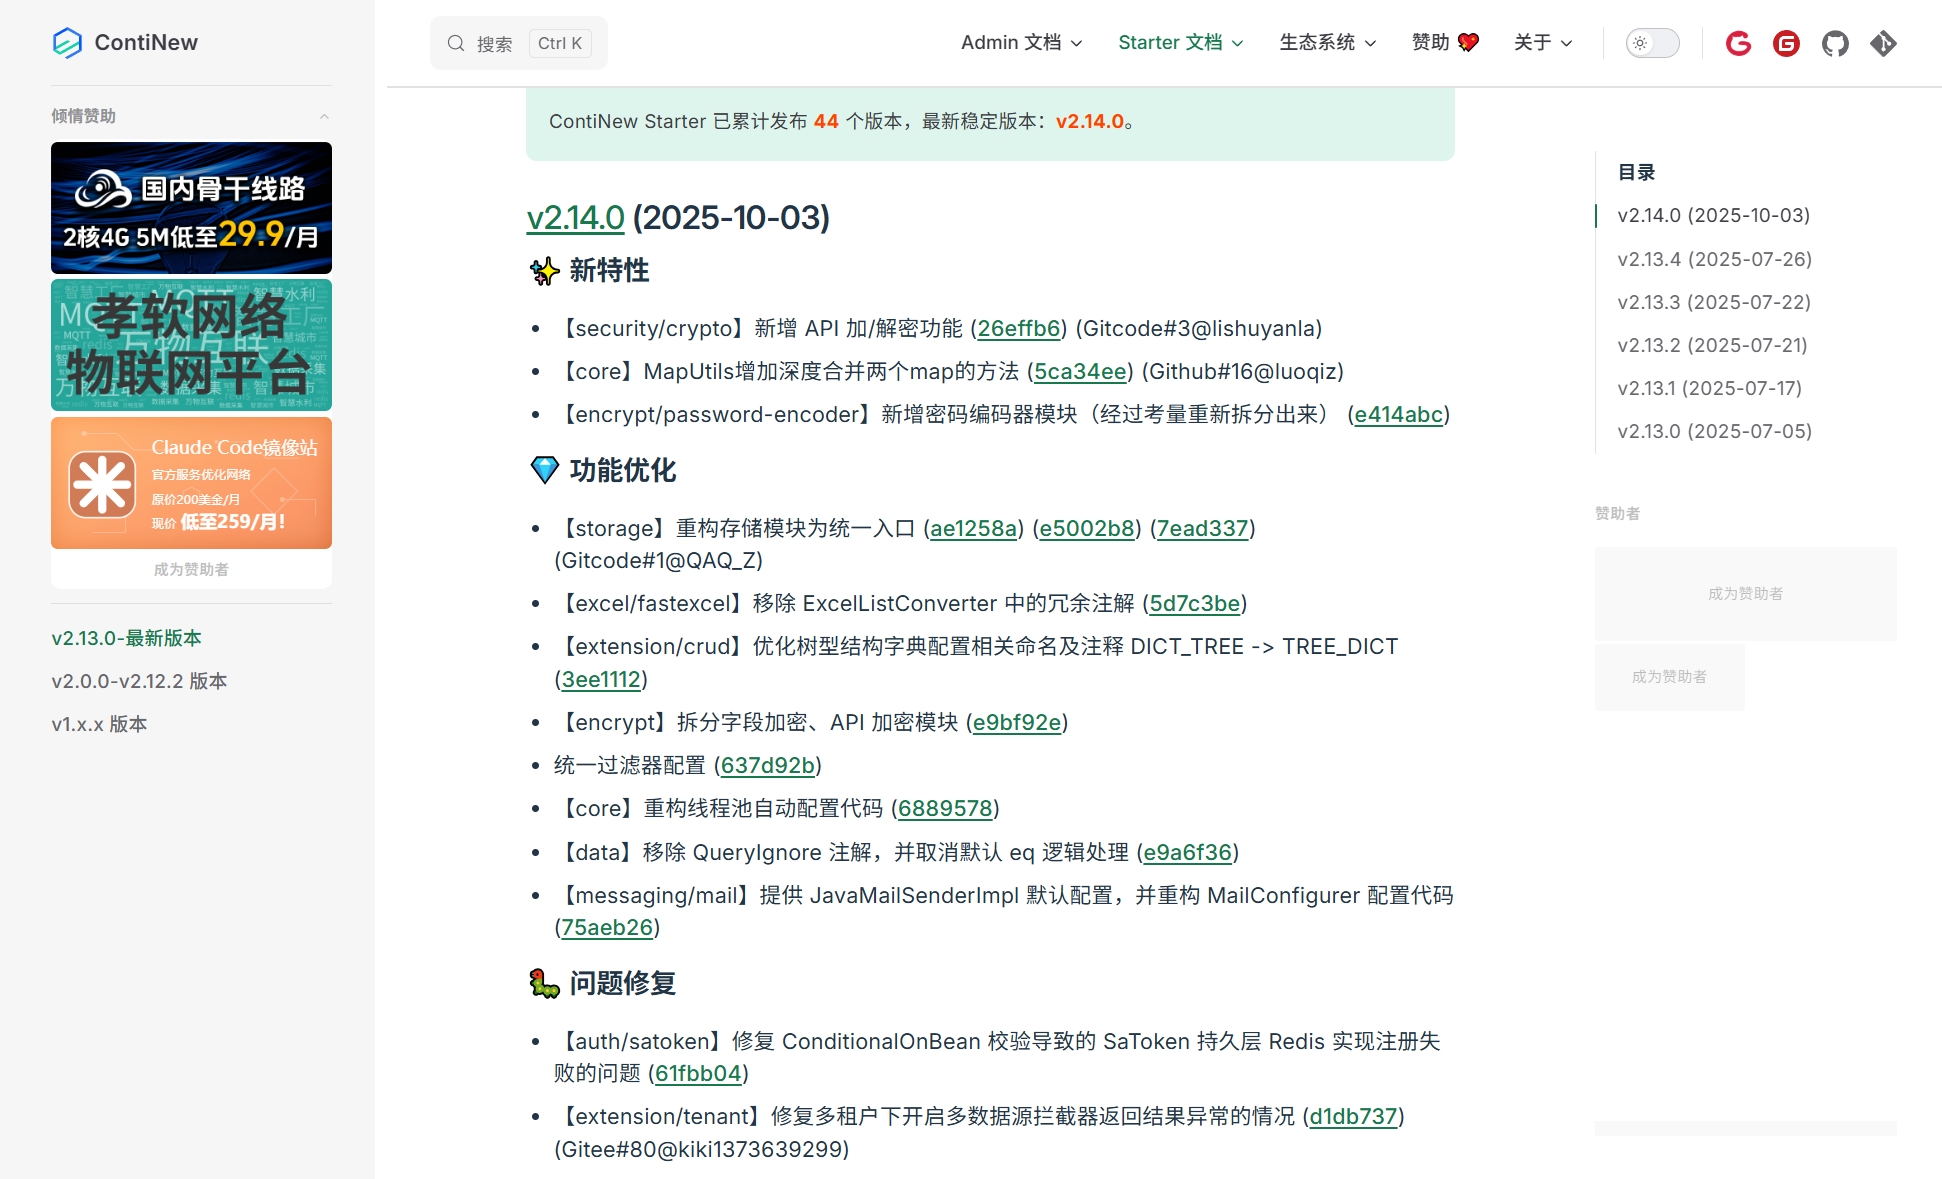Viewport: 1942px width, 1179px height.
Task: Open the GitCode repository icon
Action: pyautogui.click(x=1738, y=43)
